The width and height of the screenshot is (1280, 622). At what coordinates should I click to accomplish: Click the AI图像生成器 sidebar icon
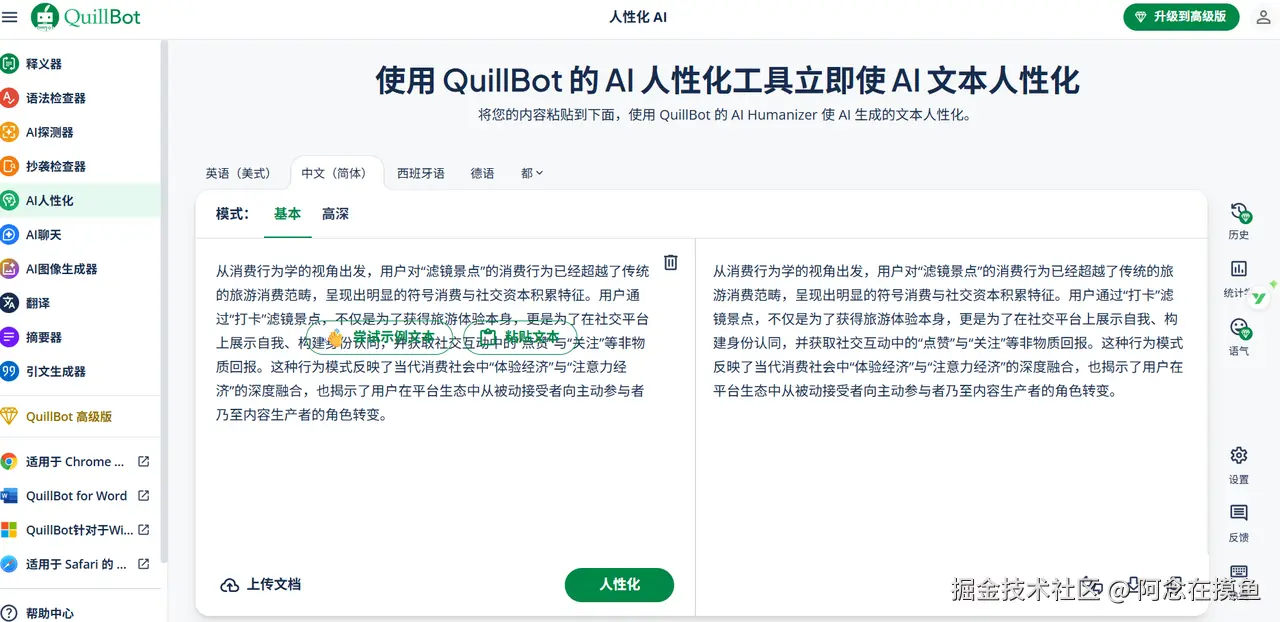tap(9, 269)
